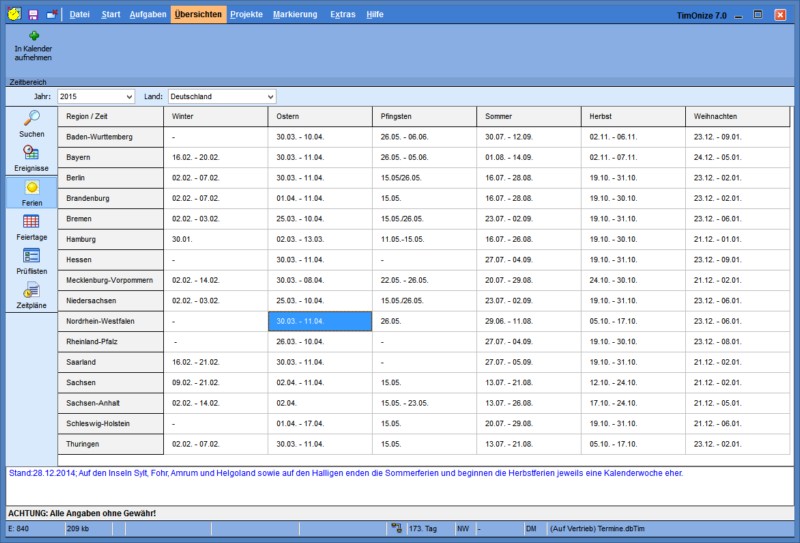Image resolution: width=800 pixels, height=543 pixels.
Task: Click the blue Stand:28.12.2014 note text
Action: [x=346, y=473]
